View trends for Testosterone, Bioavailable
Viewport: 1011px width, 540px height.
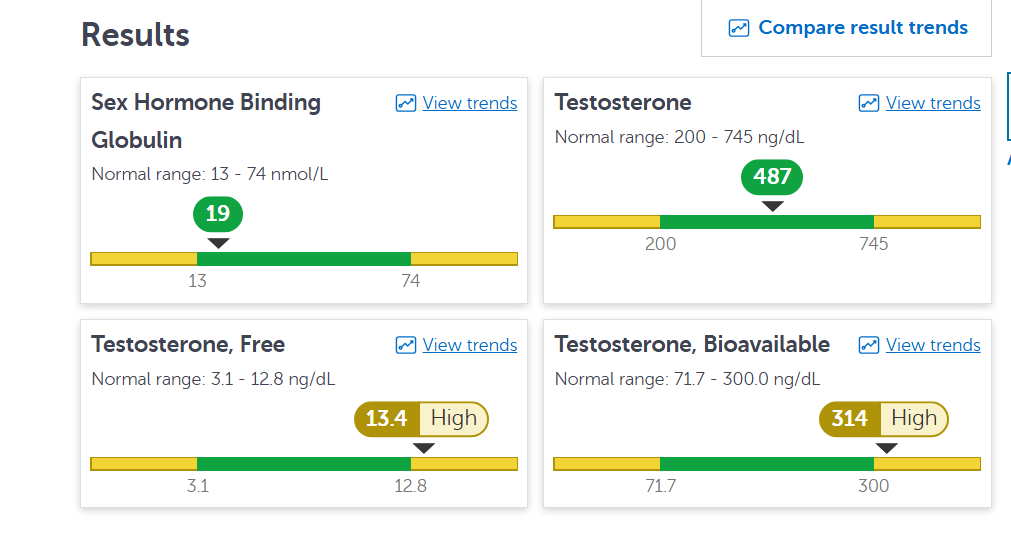tap(933, 345)
